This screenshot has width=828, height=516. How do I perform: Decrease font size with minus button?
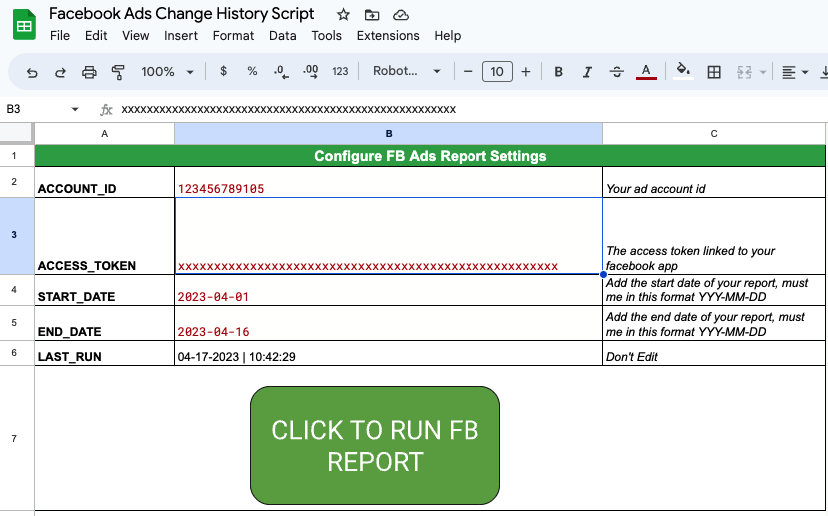(468, 71)
